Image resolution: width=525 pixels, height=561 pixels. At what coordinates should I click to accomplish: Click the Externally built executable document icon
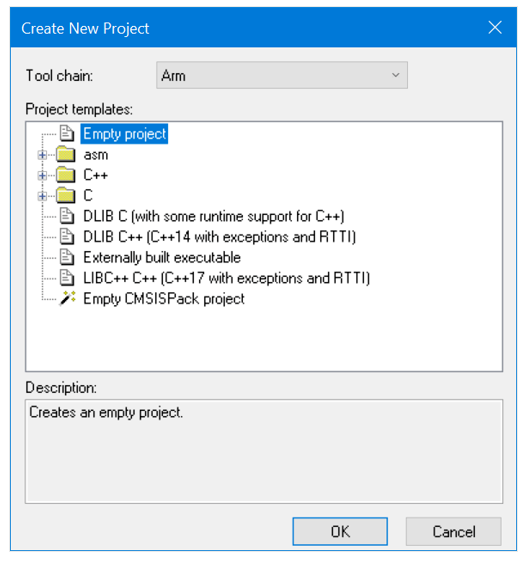tap(67, 257)
